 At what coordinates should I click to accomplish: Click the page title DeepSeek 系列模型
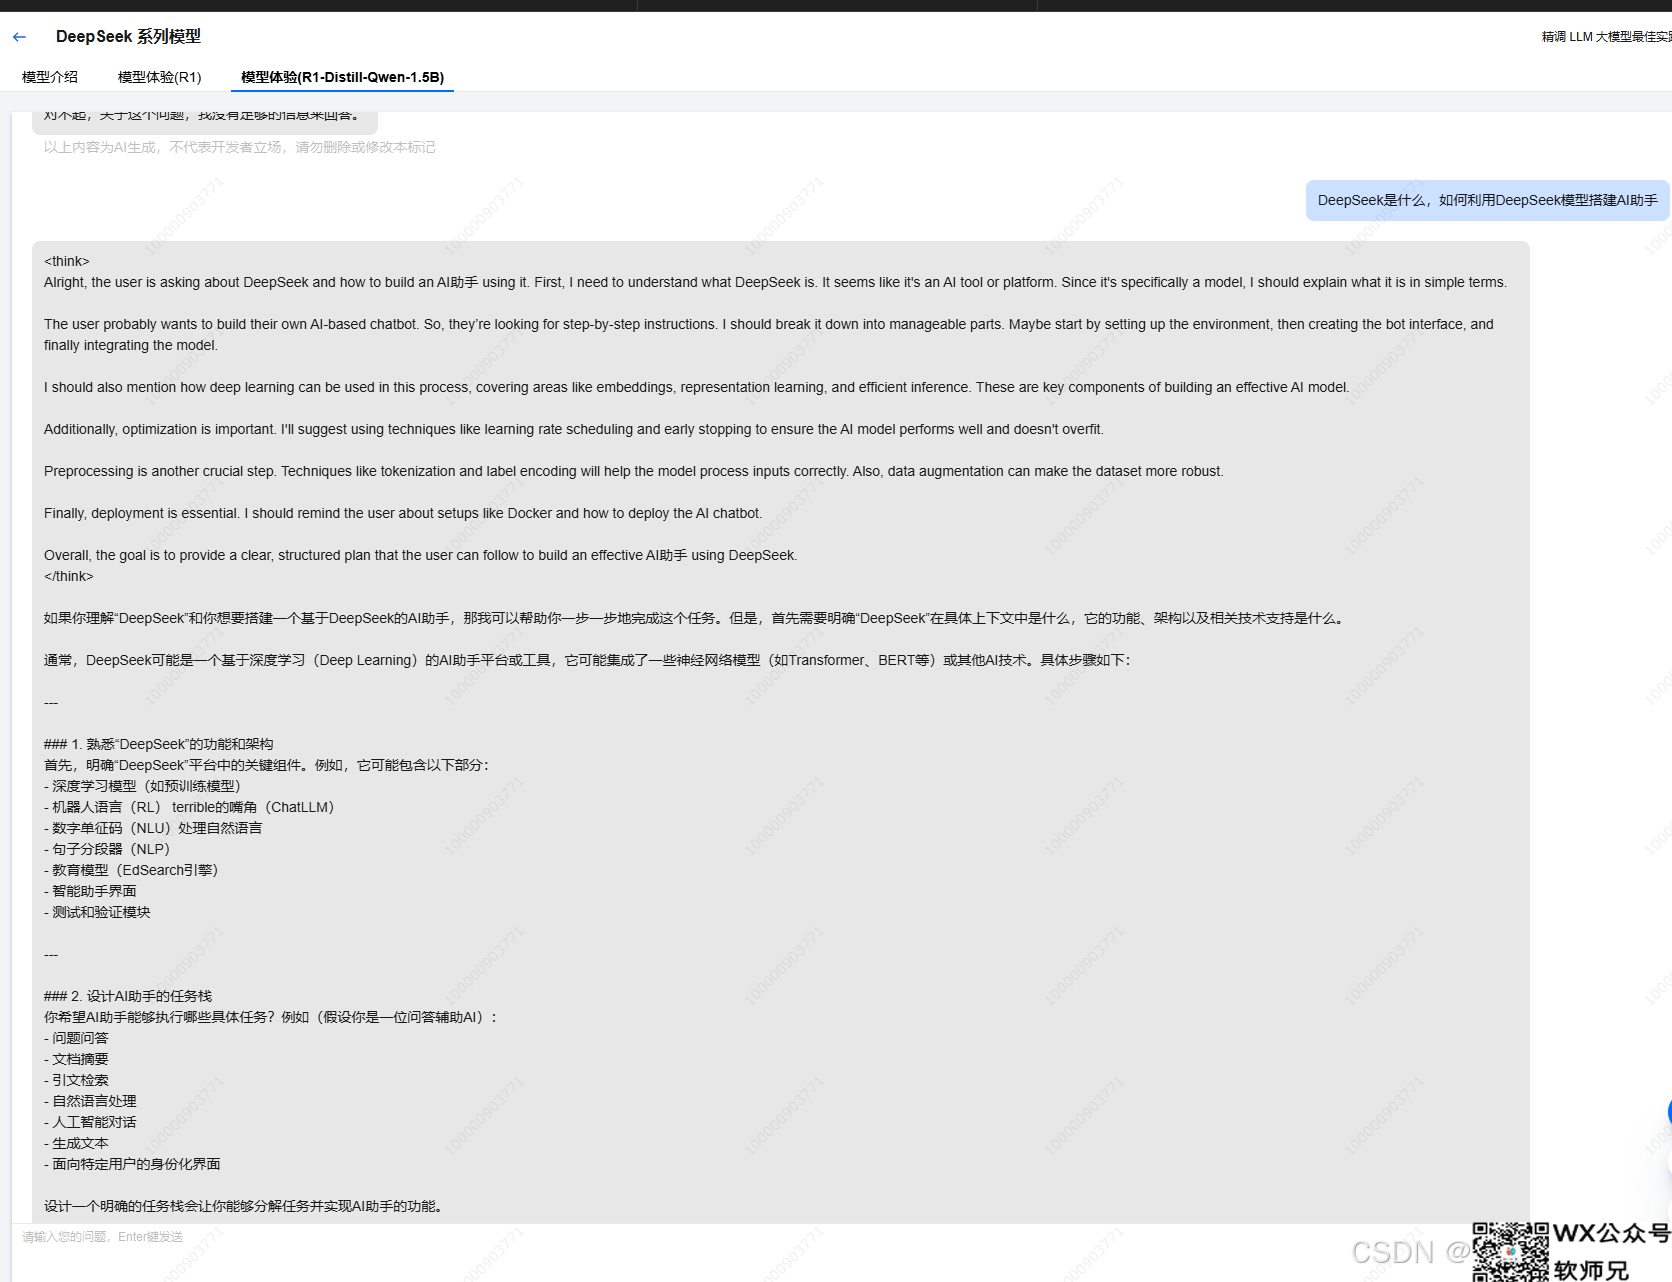[128, 37]
